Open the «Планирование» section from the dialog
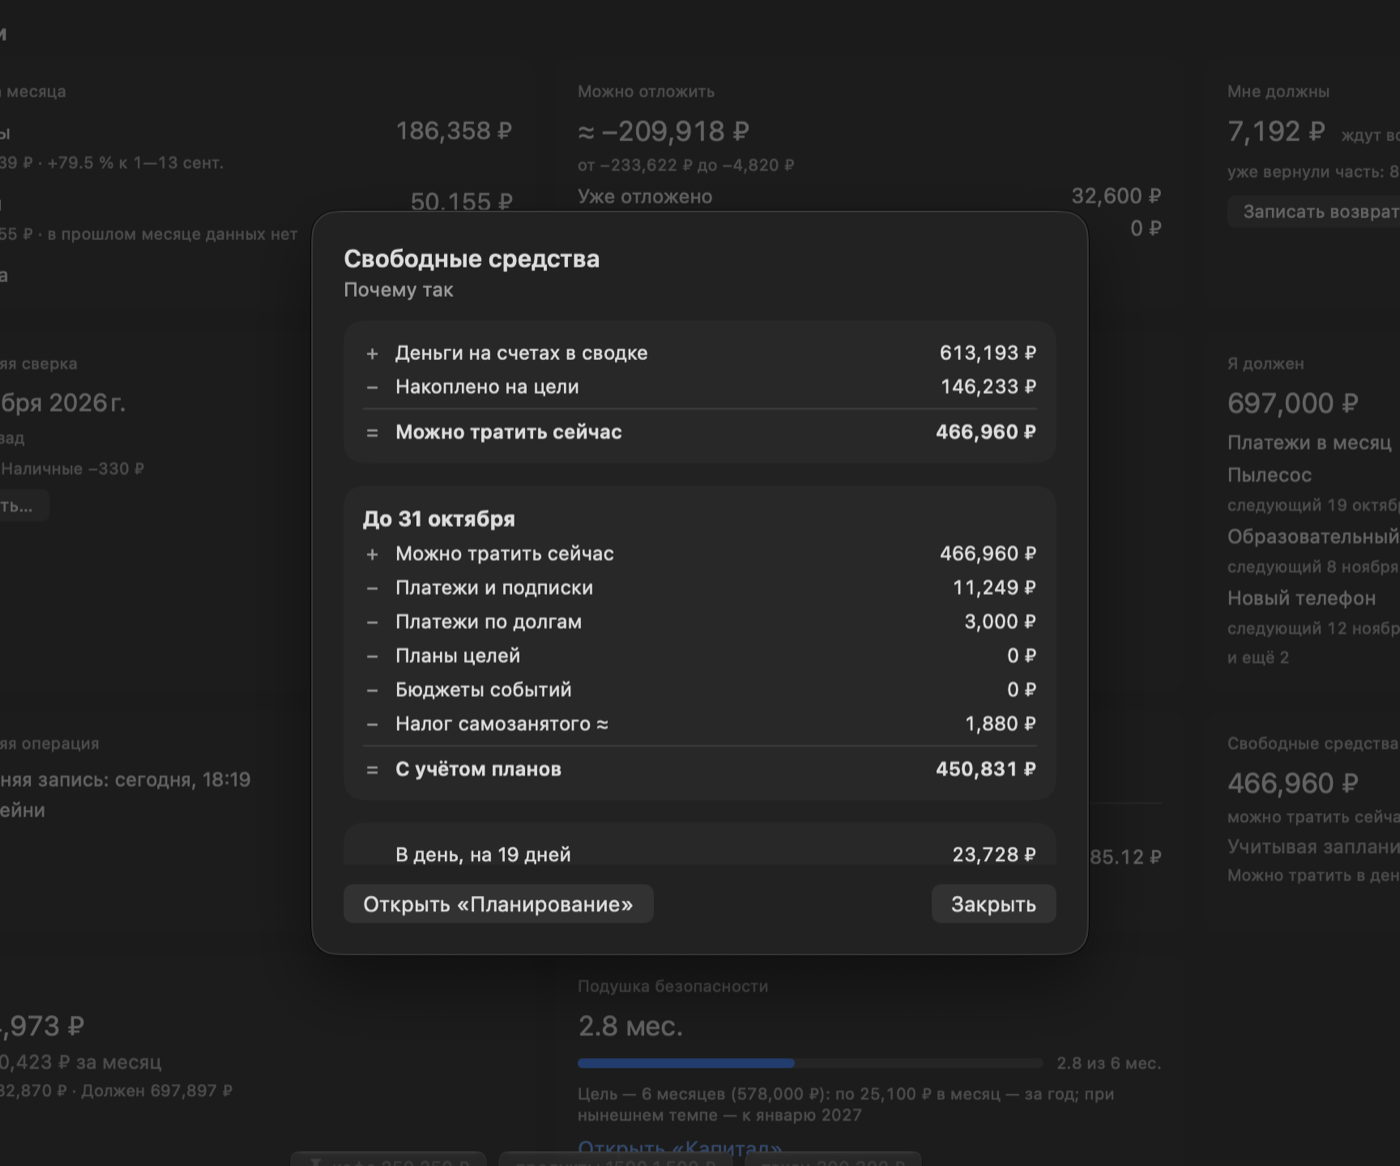 (x=498, y=904)
